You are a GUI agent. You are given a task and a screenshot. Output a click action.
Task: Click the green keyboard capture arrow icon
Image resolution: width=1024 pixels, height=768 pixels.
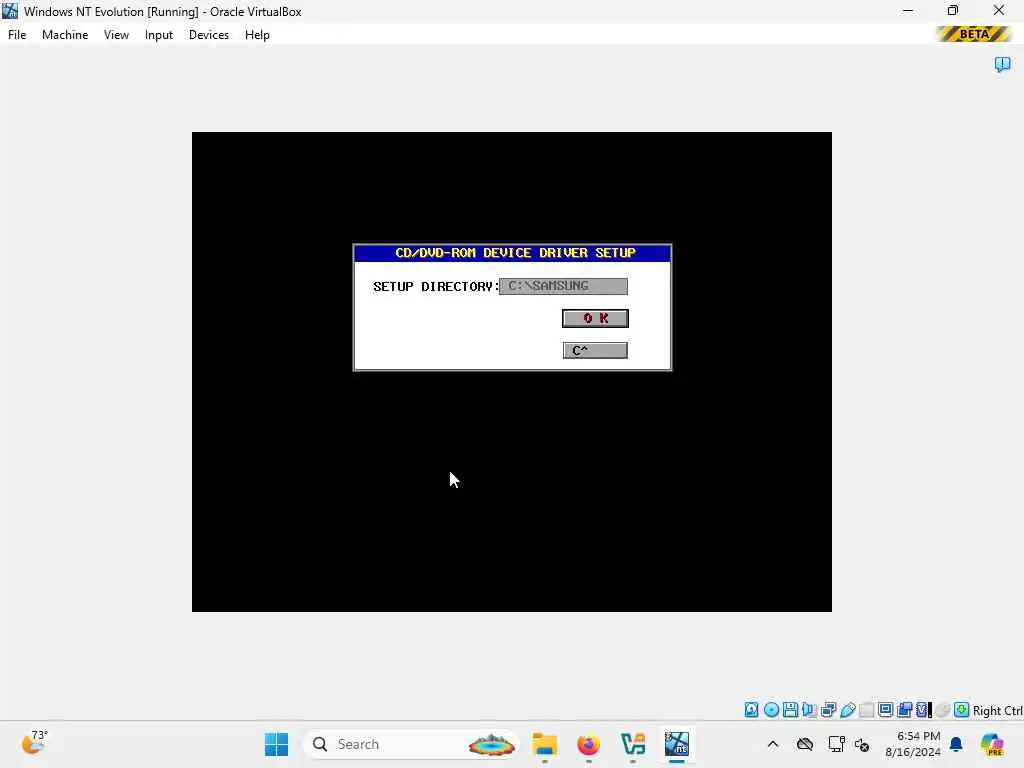pos(961,710)
